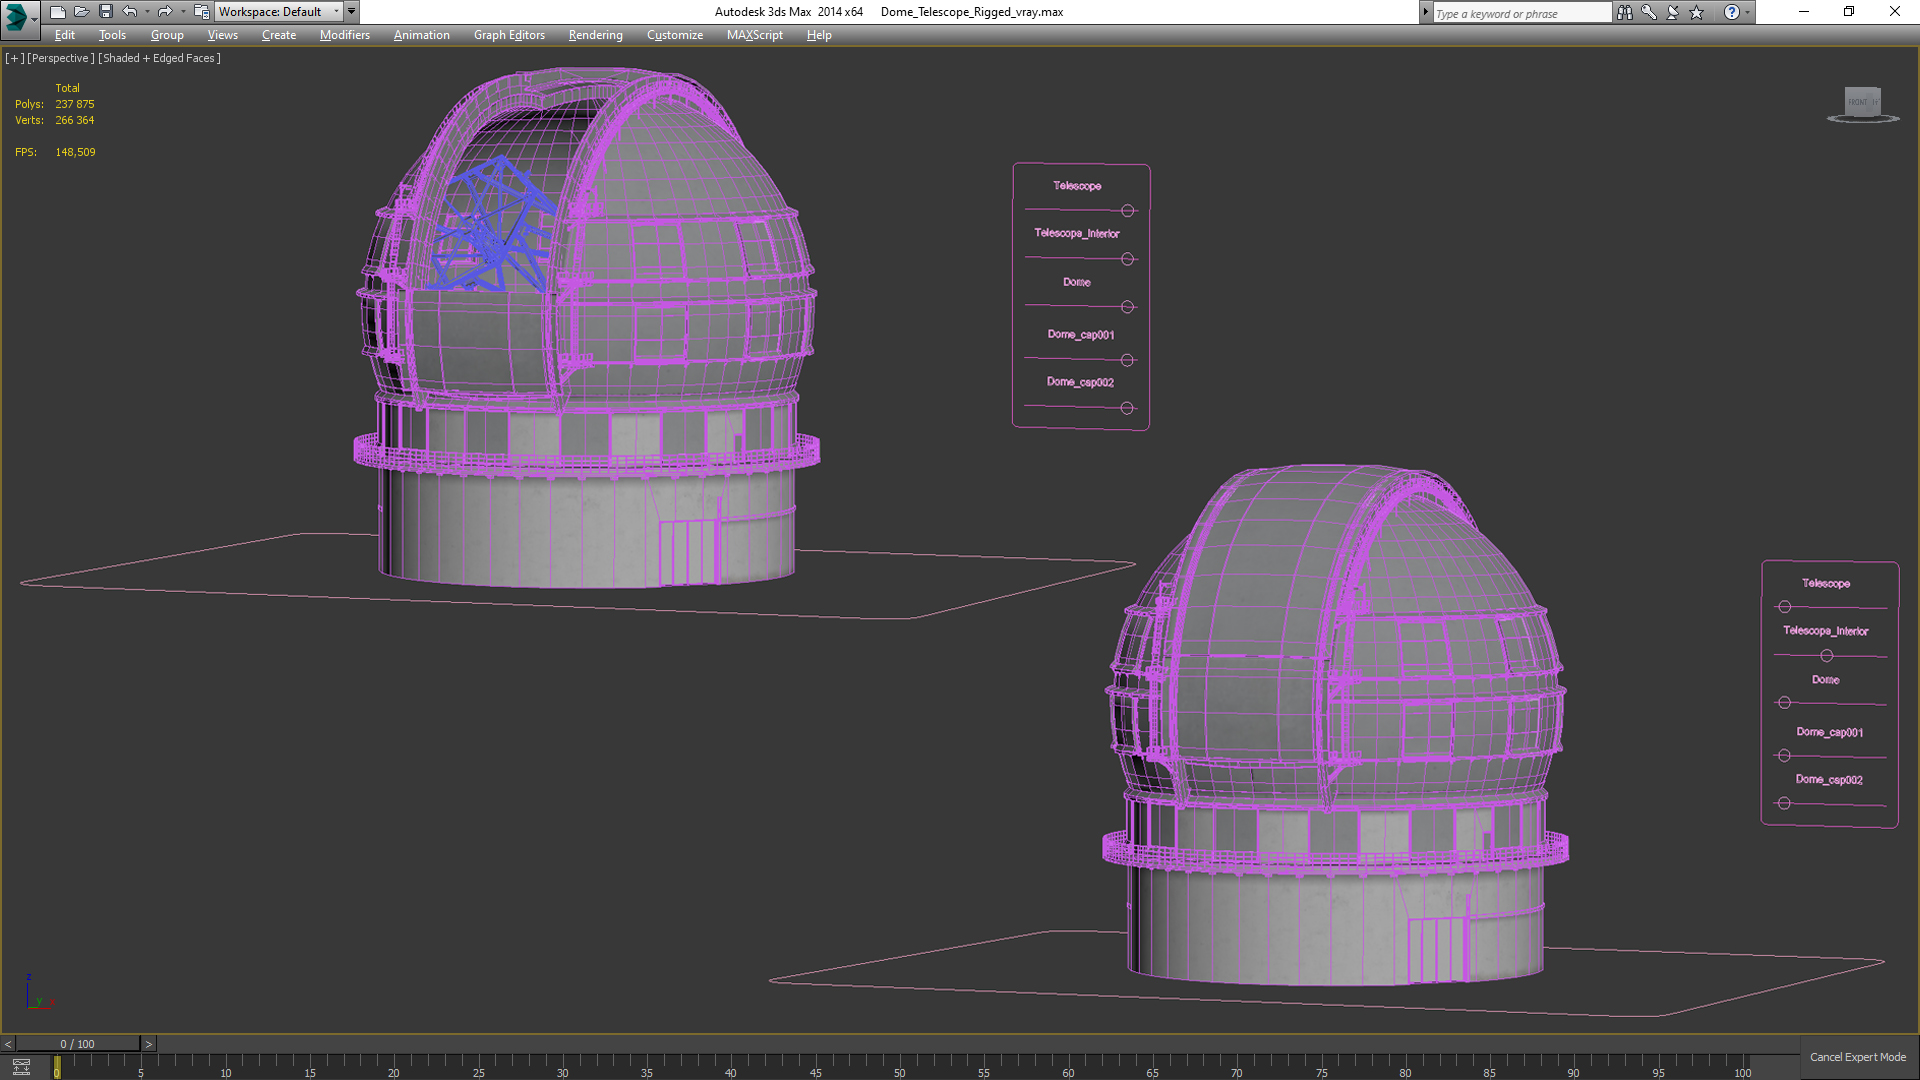This screenshot has width=1920, height=1080.
Task: Open Favorites star icon
Action: coord(1696,12)
